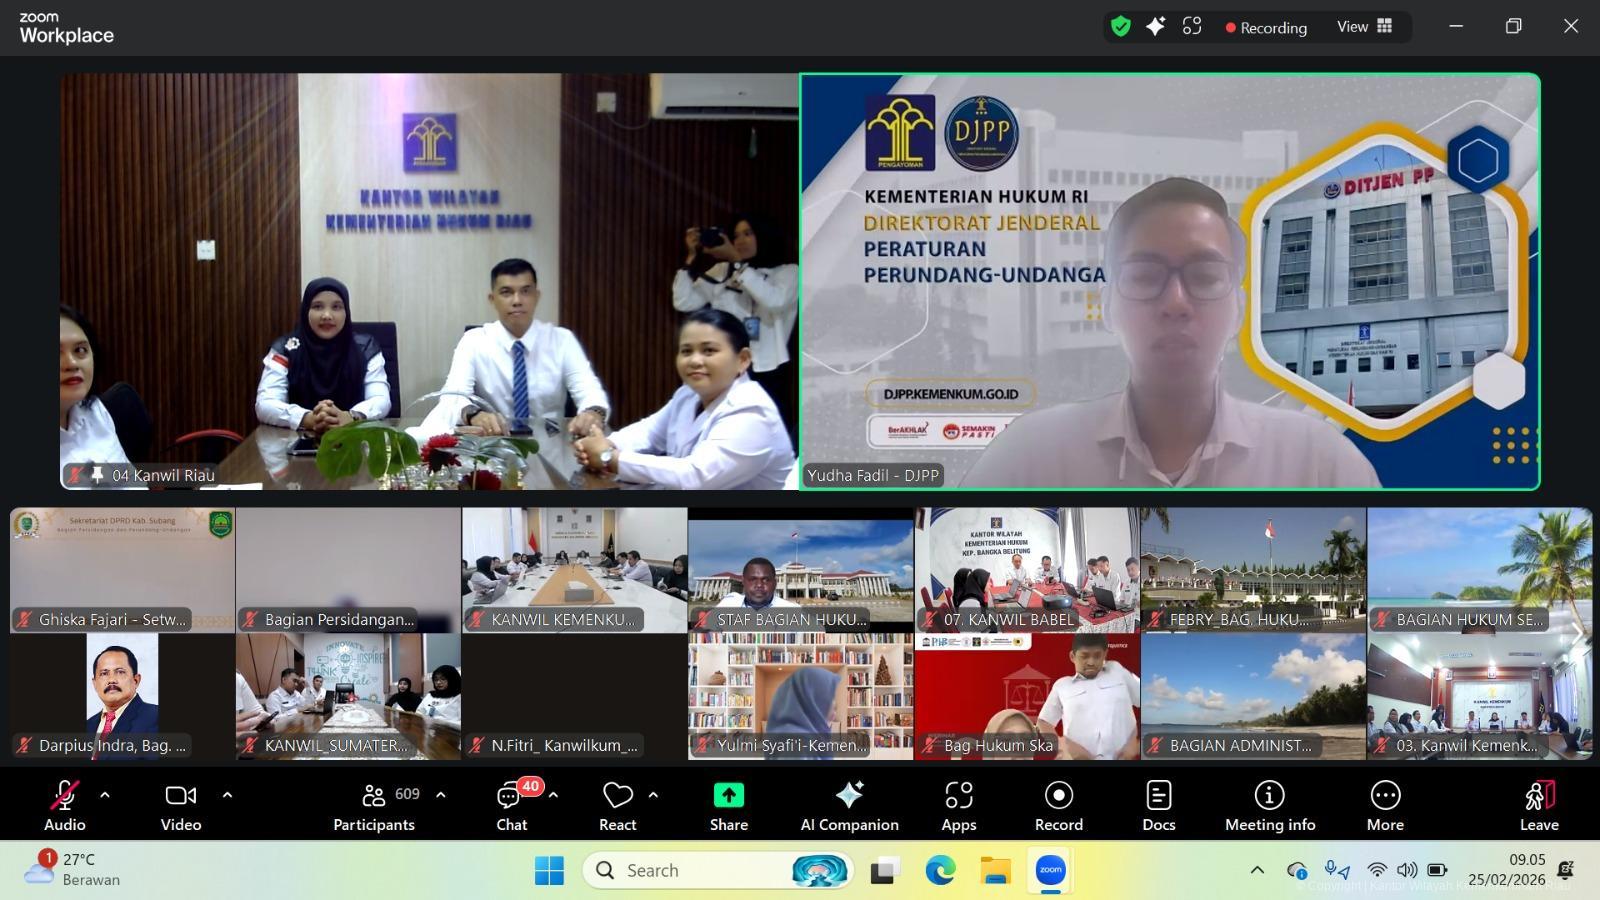The height and width of the screenshot is (900, 1600).
Task: Click the green Share screen button
Action: 728,804
